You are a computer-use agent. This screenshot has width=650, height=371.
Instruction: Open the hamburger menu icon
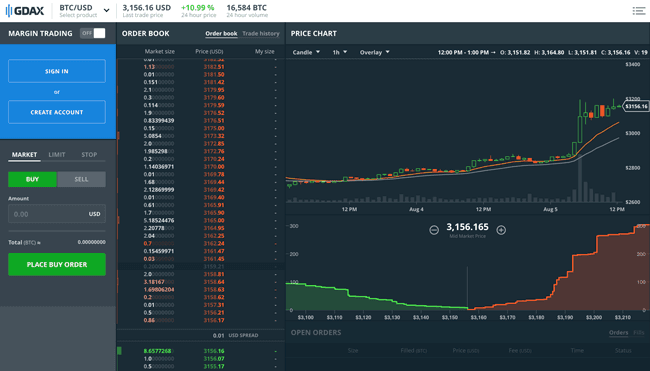point(638,11)
